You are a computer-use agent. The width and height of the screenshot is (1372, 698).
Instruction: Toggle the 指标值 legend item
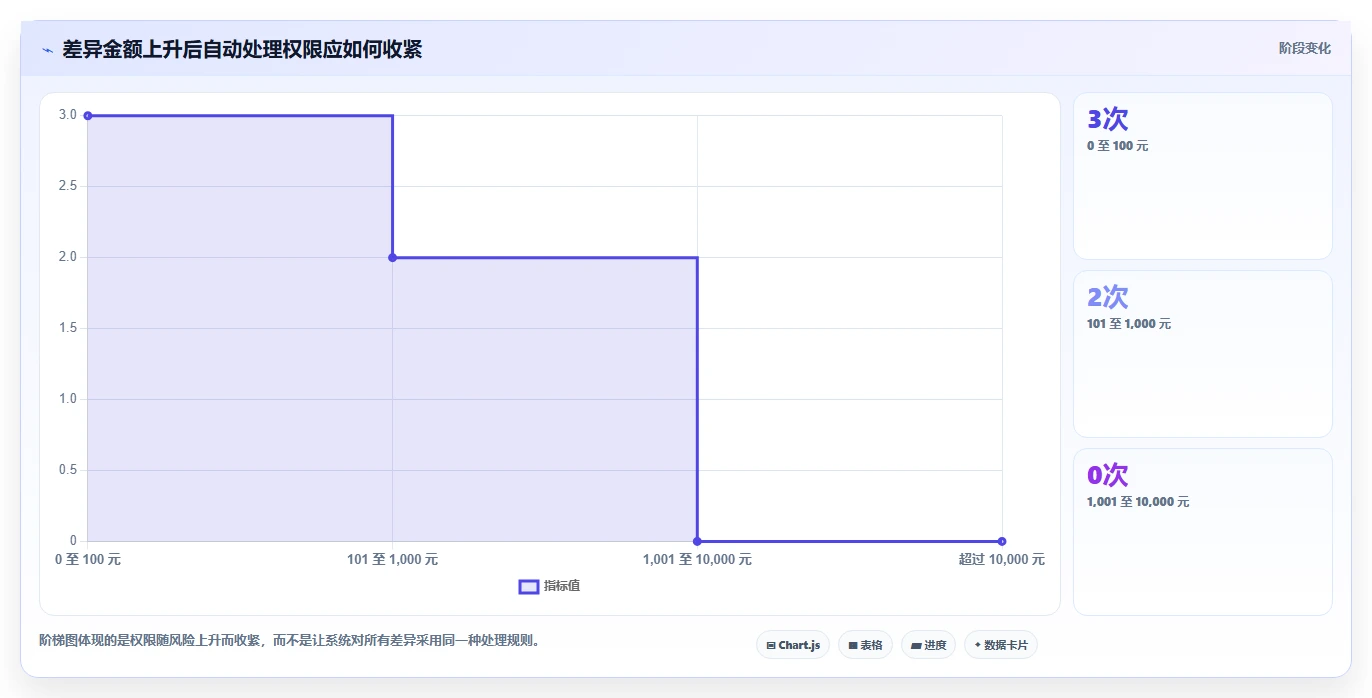[x=549, y=586]
